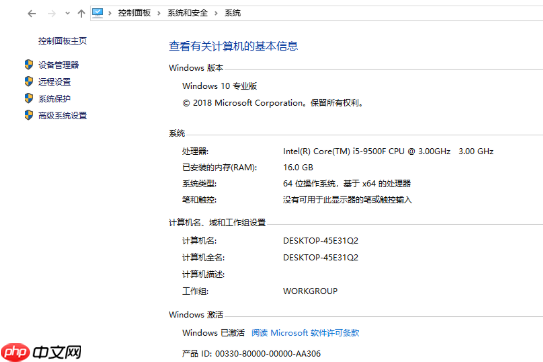Image resolution: width=543 pixels, height=362 pixels.
Task: Click DESKTOP-45E31Q2 next to 计算机名
Action: (x=321, y=241)
